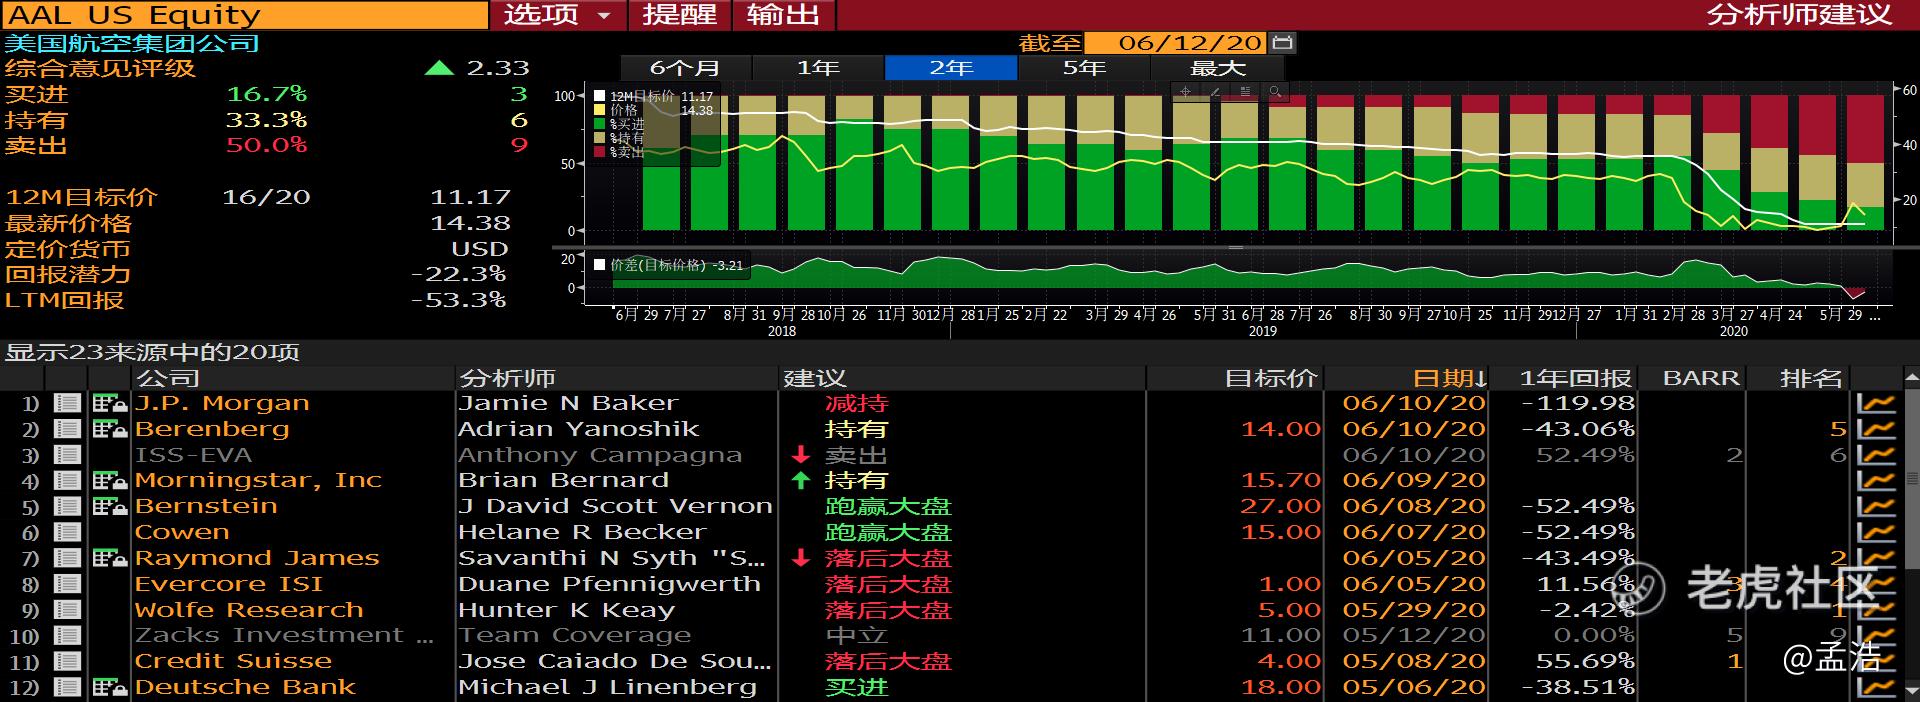1920x702 pixels.
Task: Click Bernstein's 27.00 target price
Action: [x=1280, y=506]
